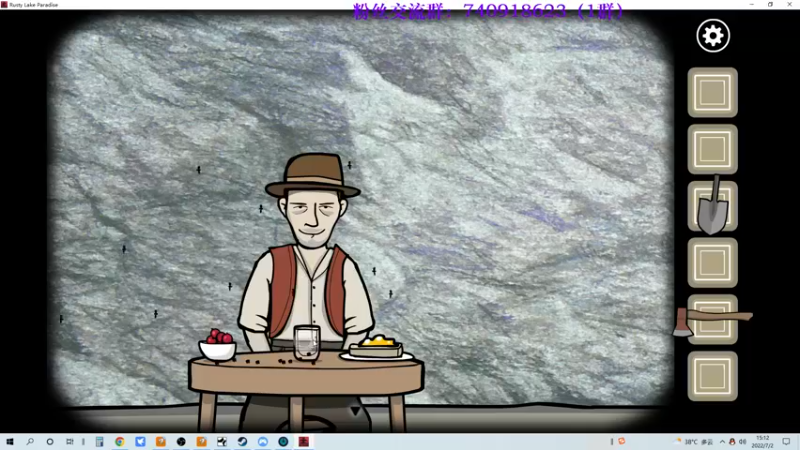Go back using the down arrow below the table
Viewport: 800px width, 450px height.
pos(356,411)
